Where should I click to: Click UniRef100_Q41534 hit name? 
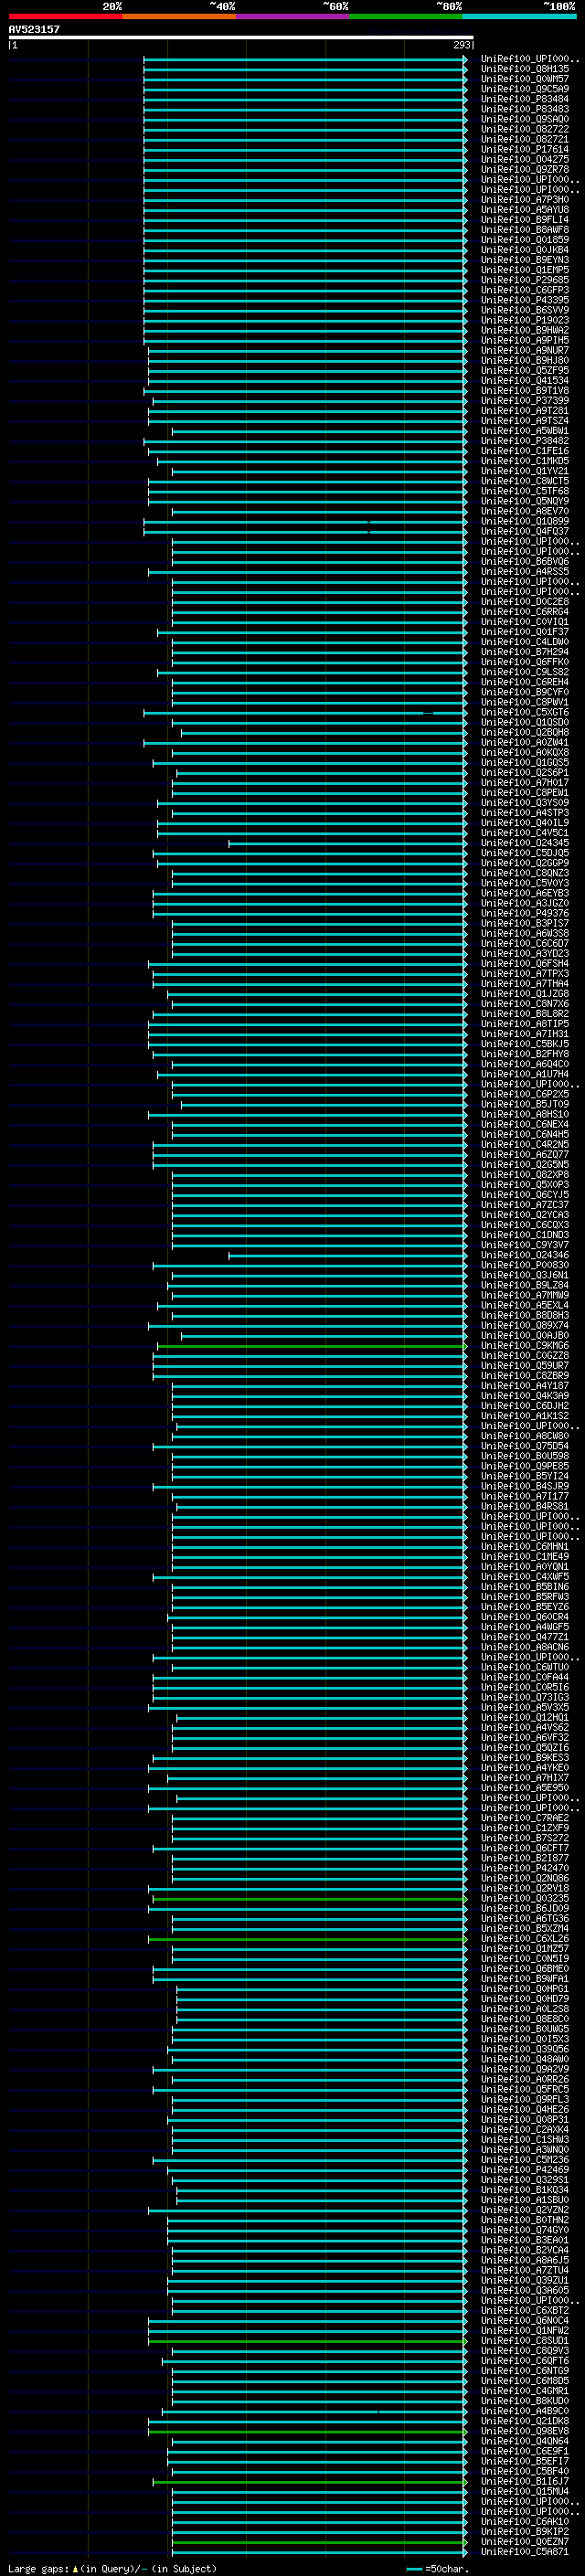coord(524,380)
